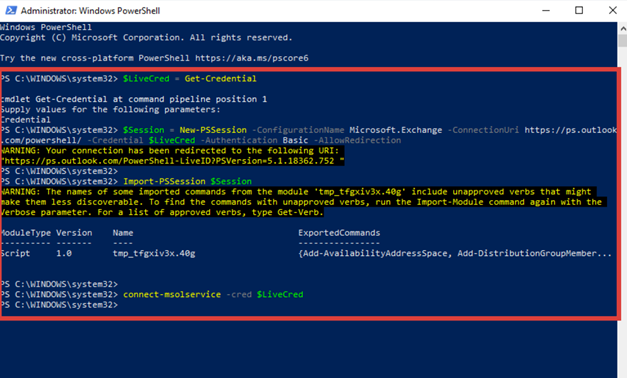Screen dimensions: 627x378
Task: Click the 'Import-PSSession' command text
Action: point(164,181)
